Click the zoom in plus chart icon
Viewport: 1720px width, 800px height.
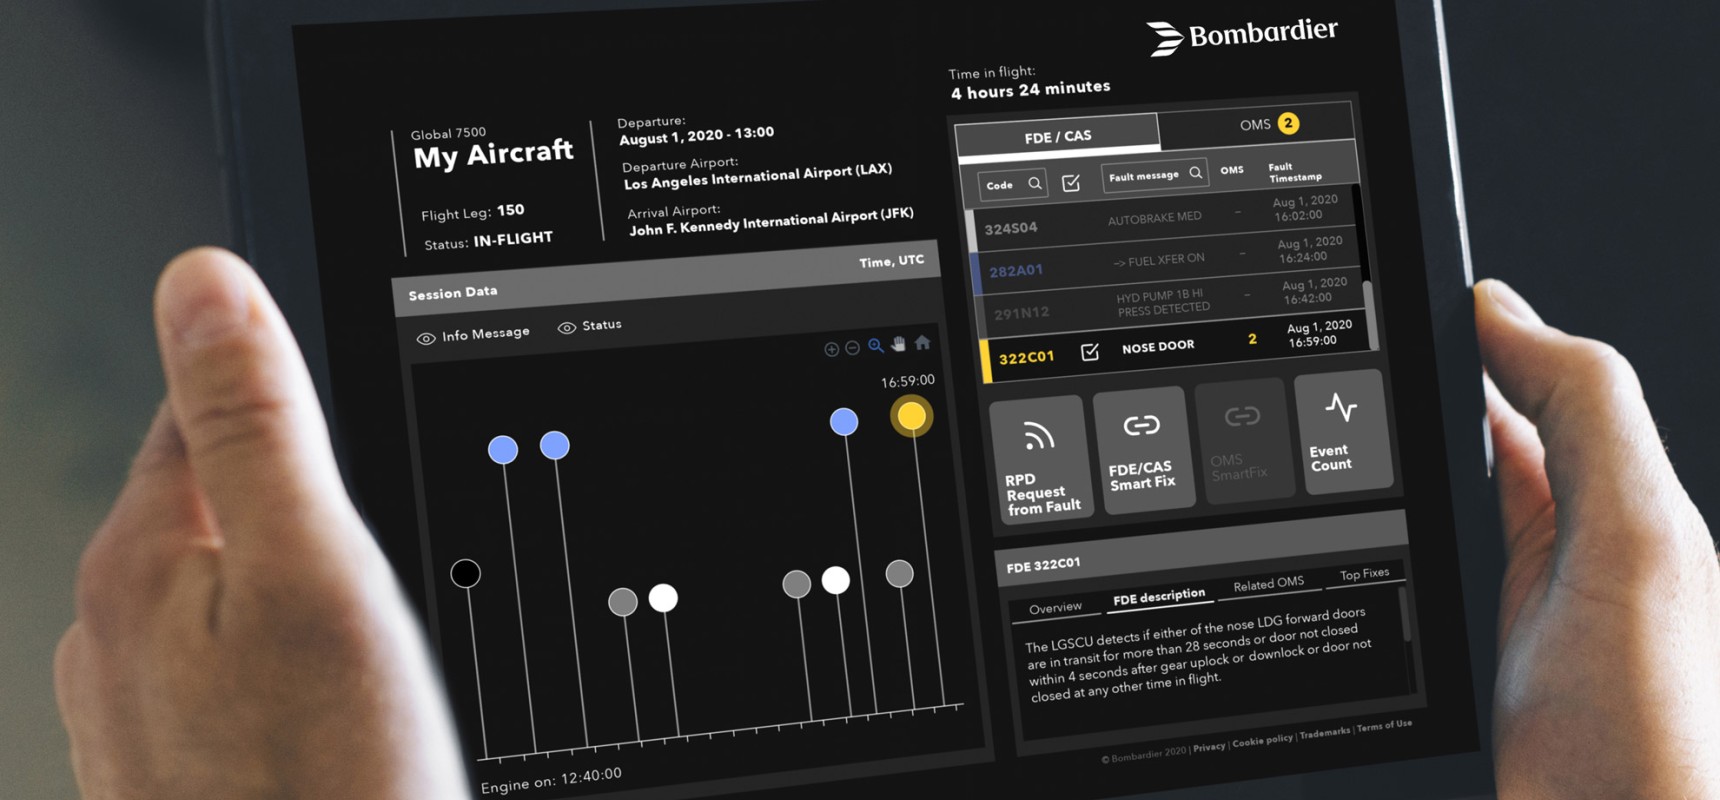tap(831, 349)
